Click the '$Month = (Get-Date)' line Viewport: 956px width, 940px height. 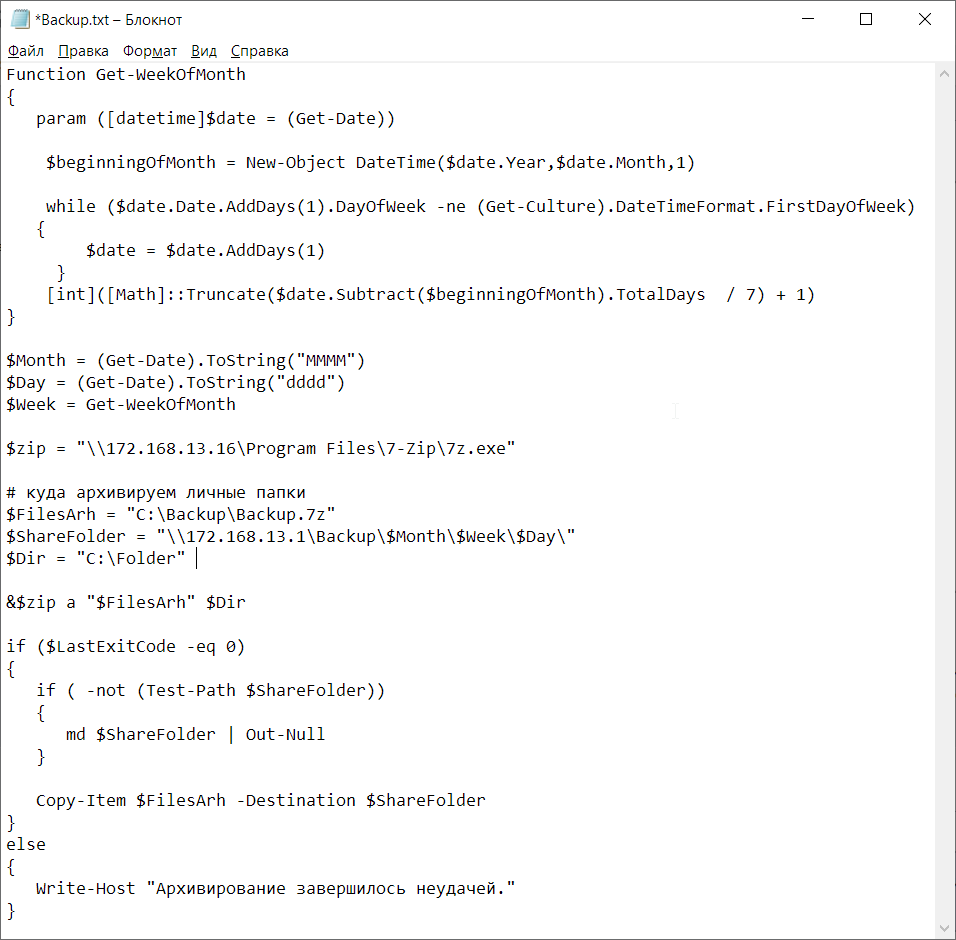coord(185,360)
